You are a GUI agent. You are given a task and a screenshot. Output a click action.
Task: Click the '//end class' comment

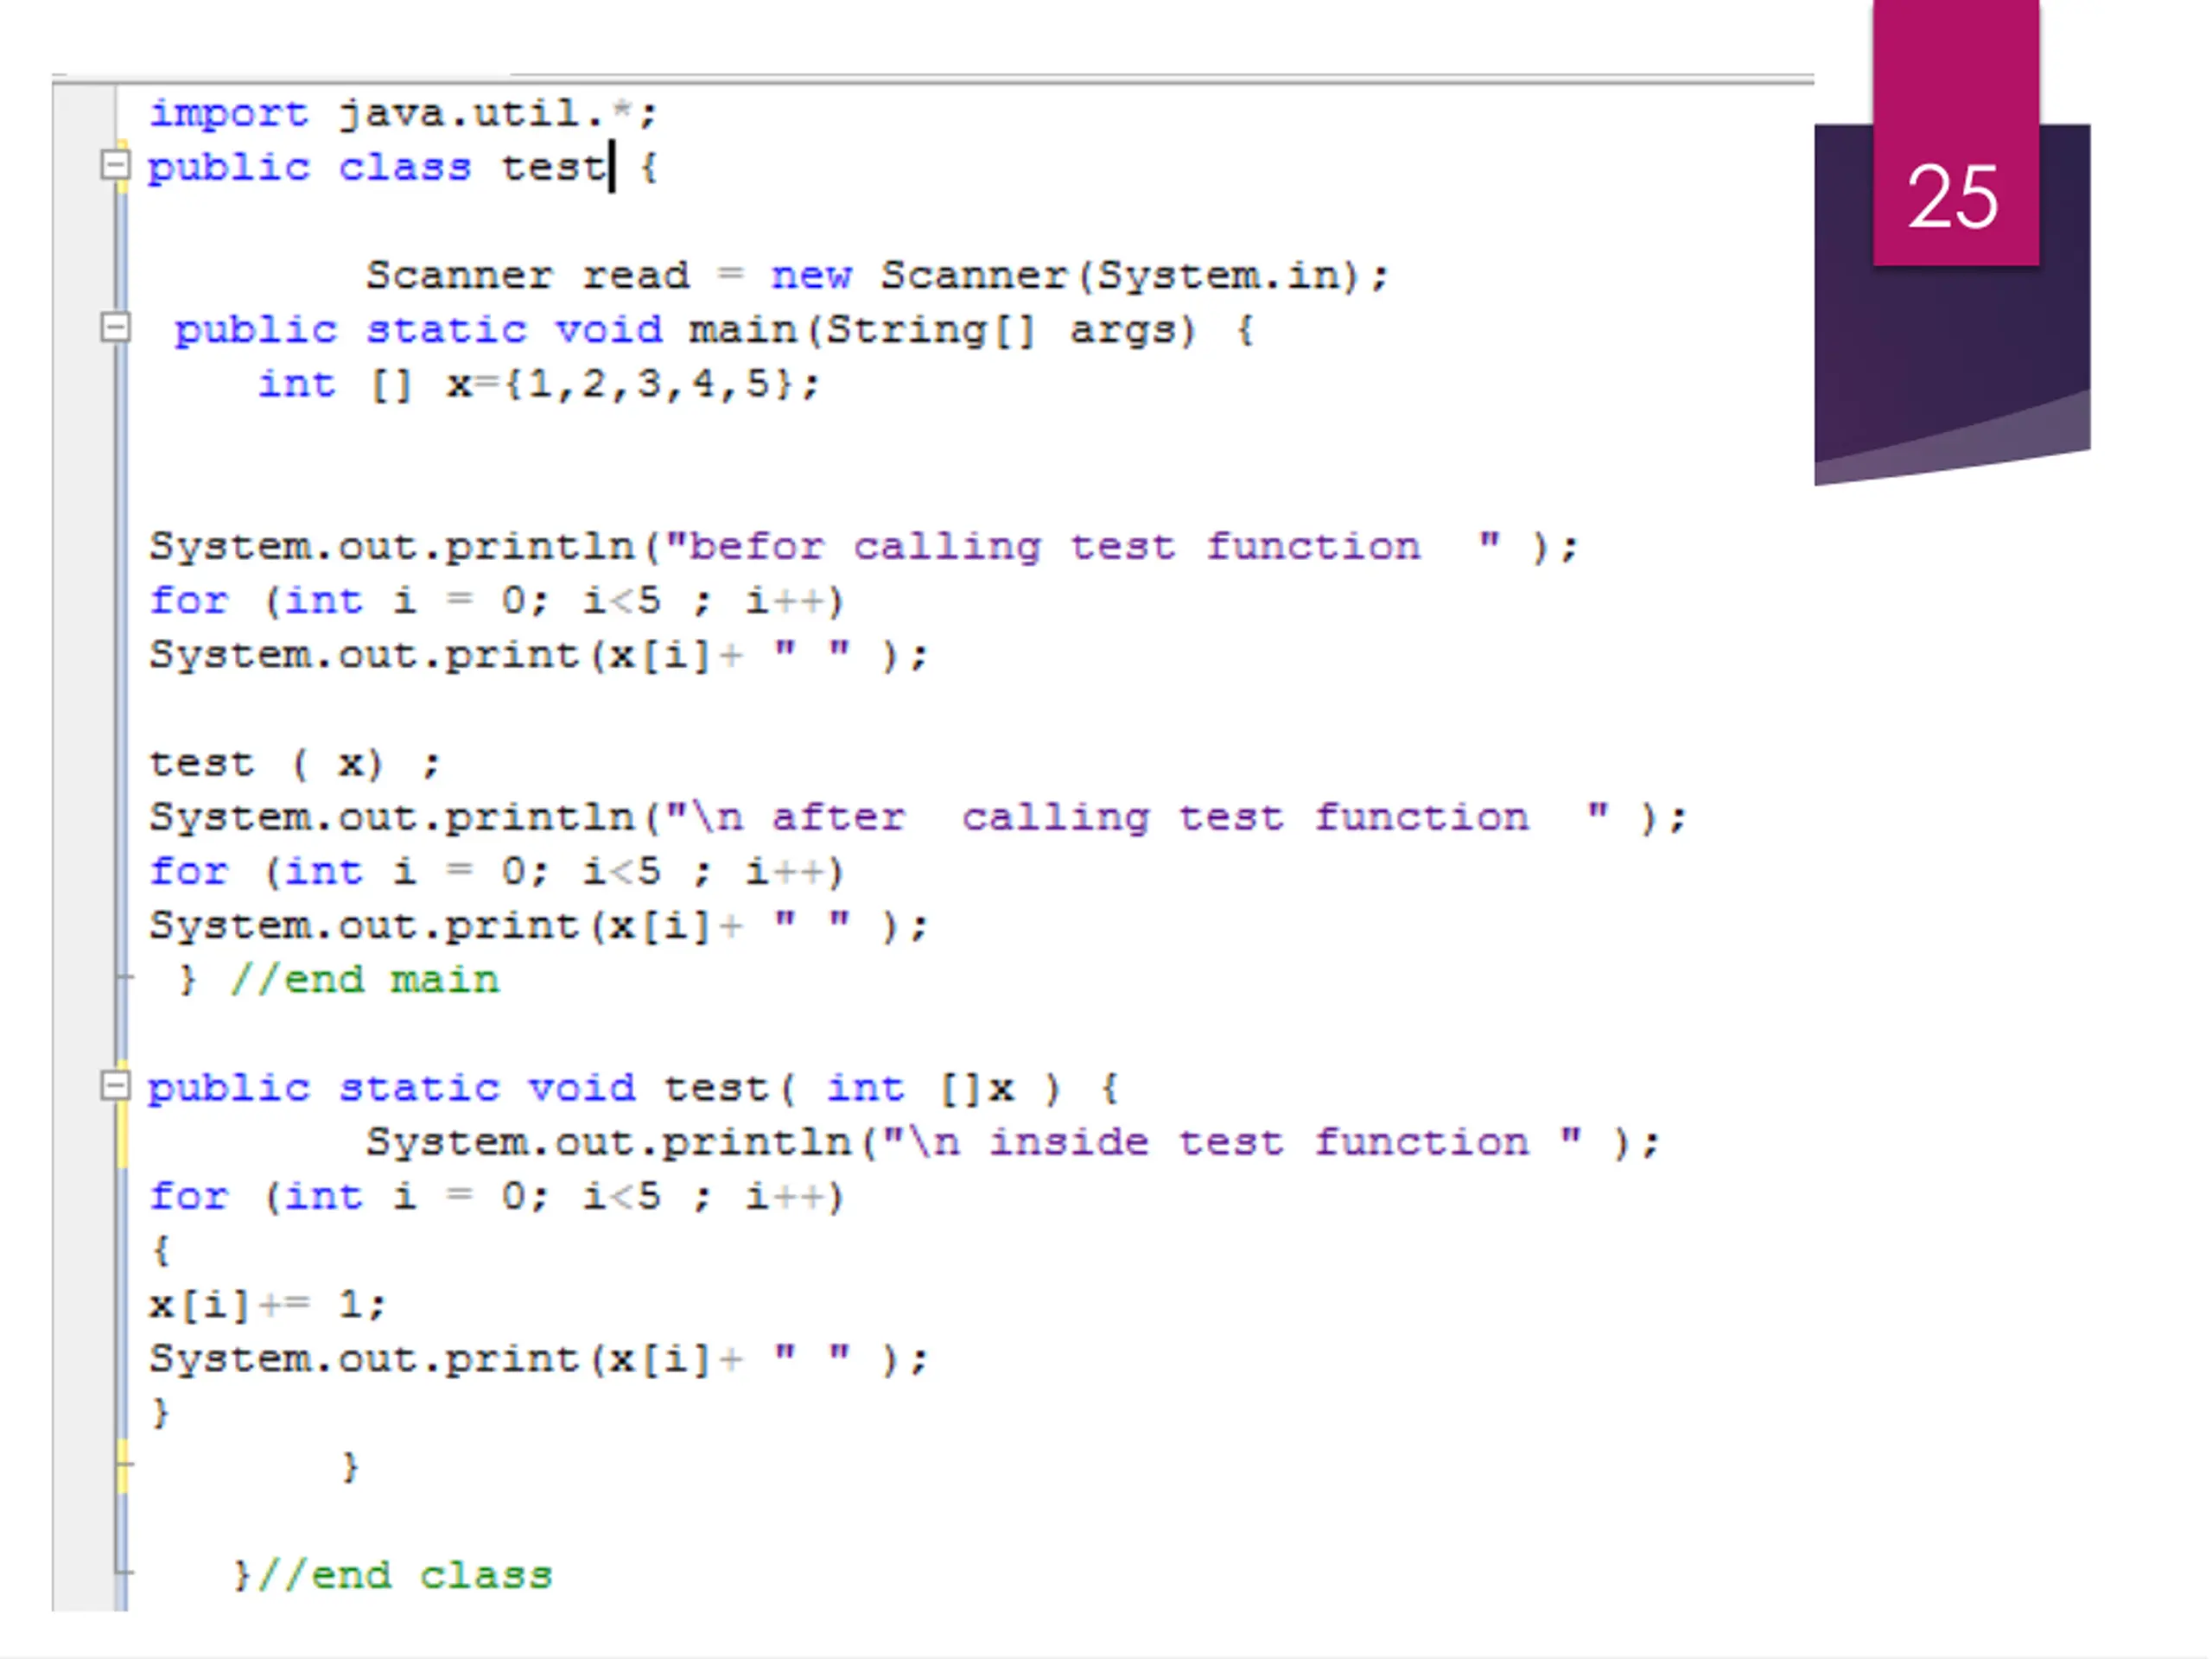(405, 1576)
